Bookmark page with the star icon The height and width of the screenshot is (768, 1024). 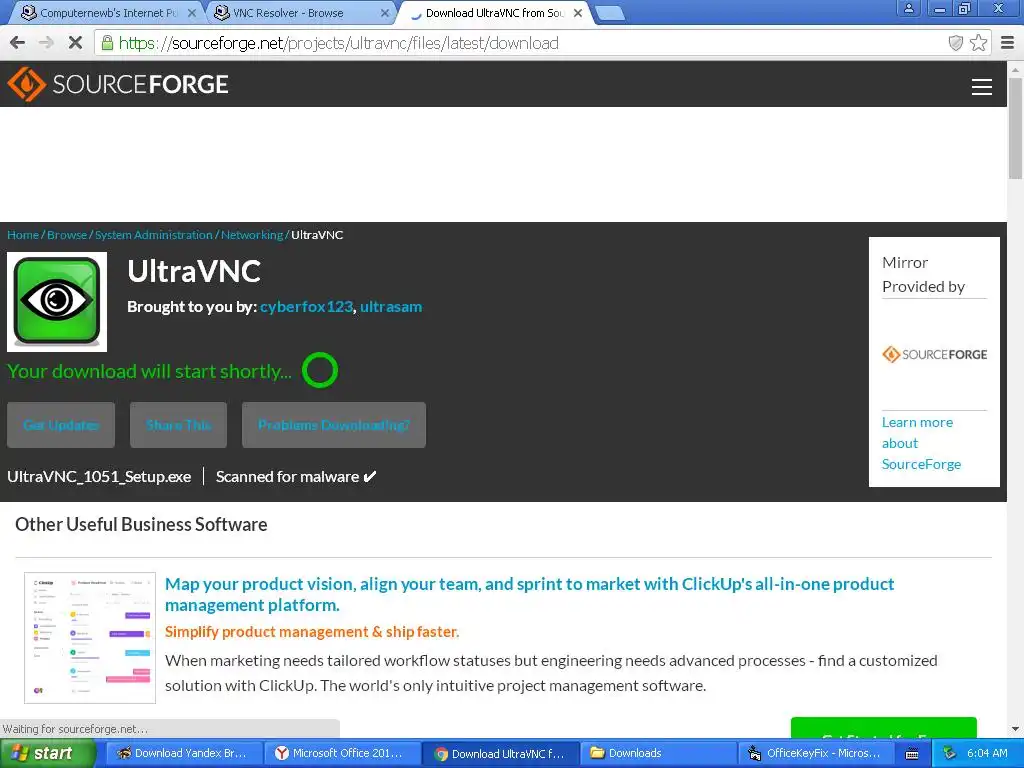[x=978, y=43]
